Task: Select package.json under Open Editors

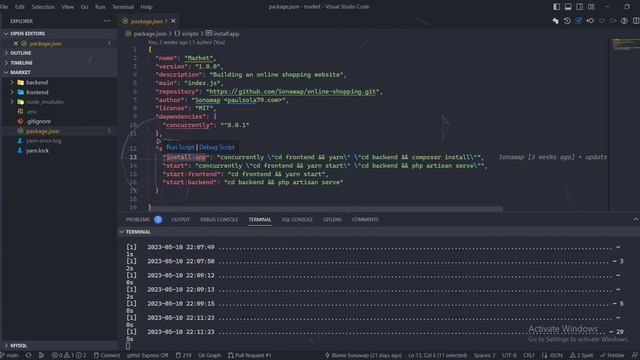Action: point(45,43)
